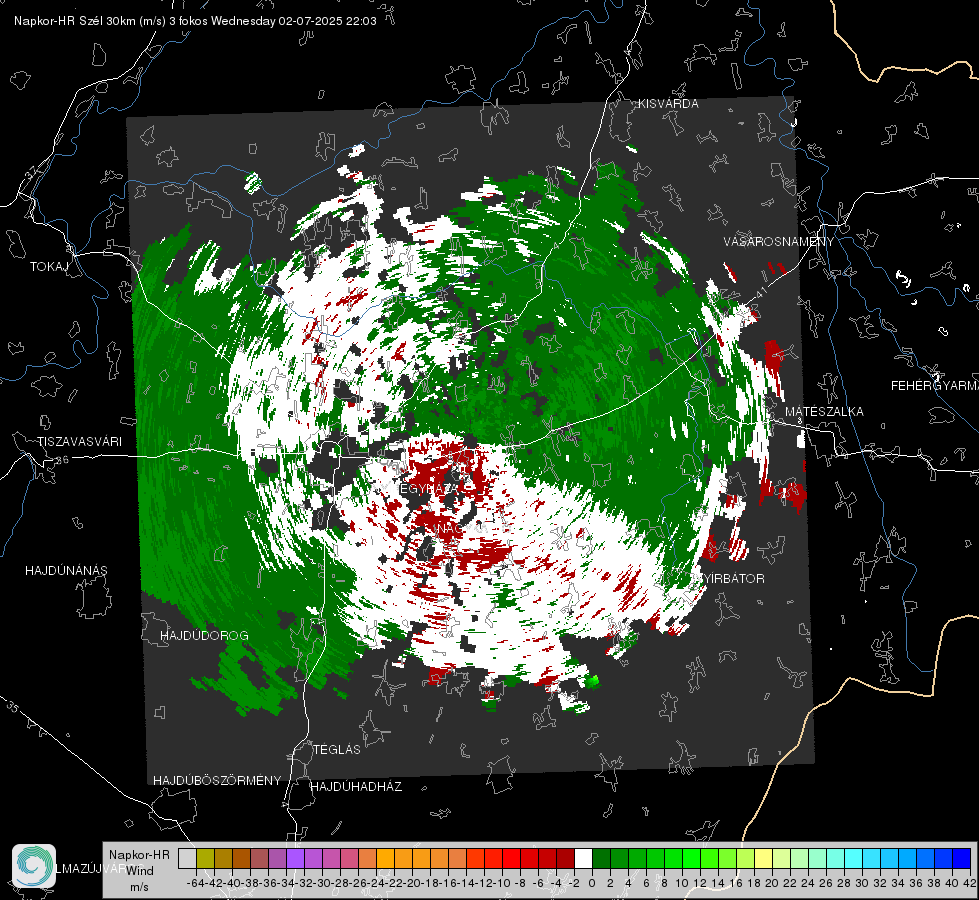Click road number 41 near Vásárosnamény
The width and height of the screenshot is (979, 900).
click(x=760, y=292)
